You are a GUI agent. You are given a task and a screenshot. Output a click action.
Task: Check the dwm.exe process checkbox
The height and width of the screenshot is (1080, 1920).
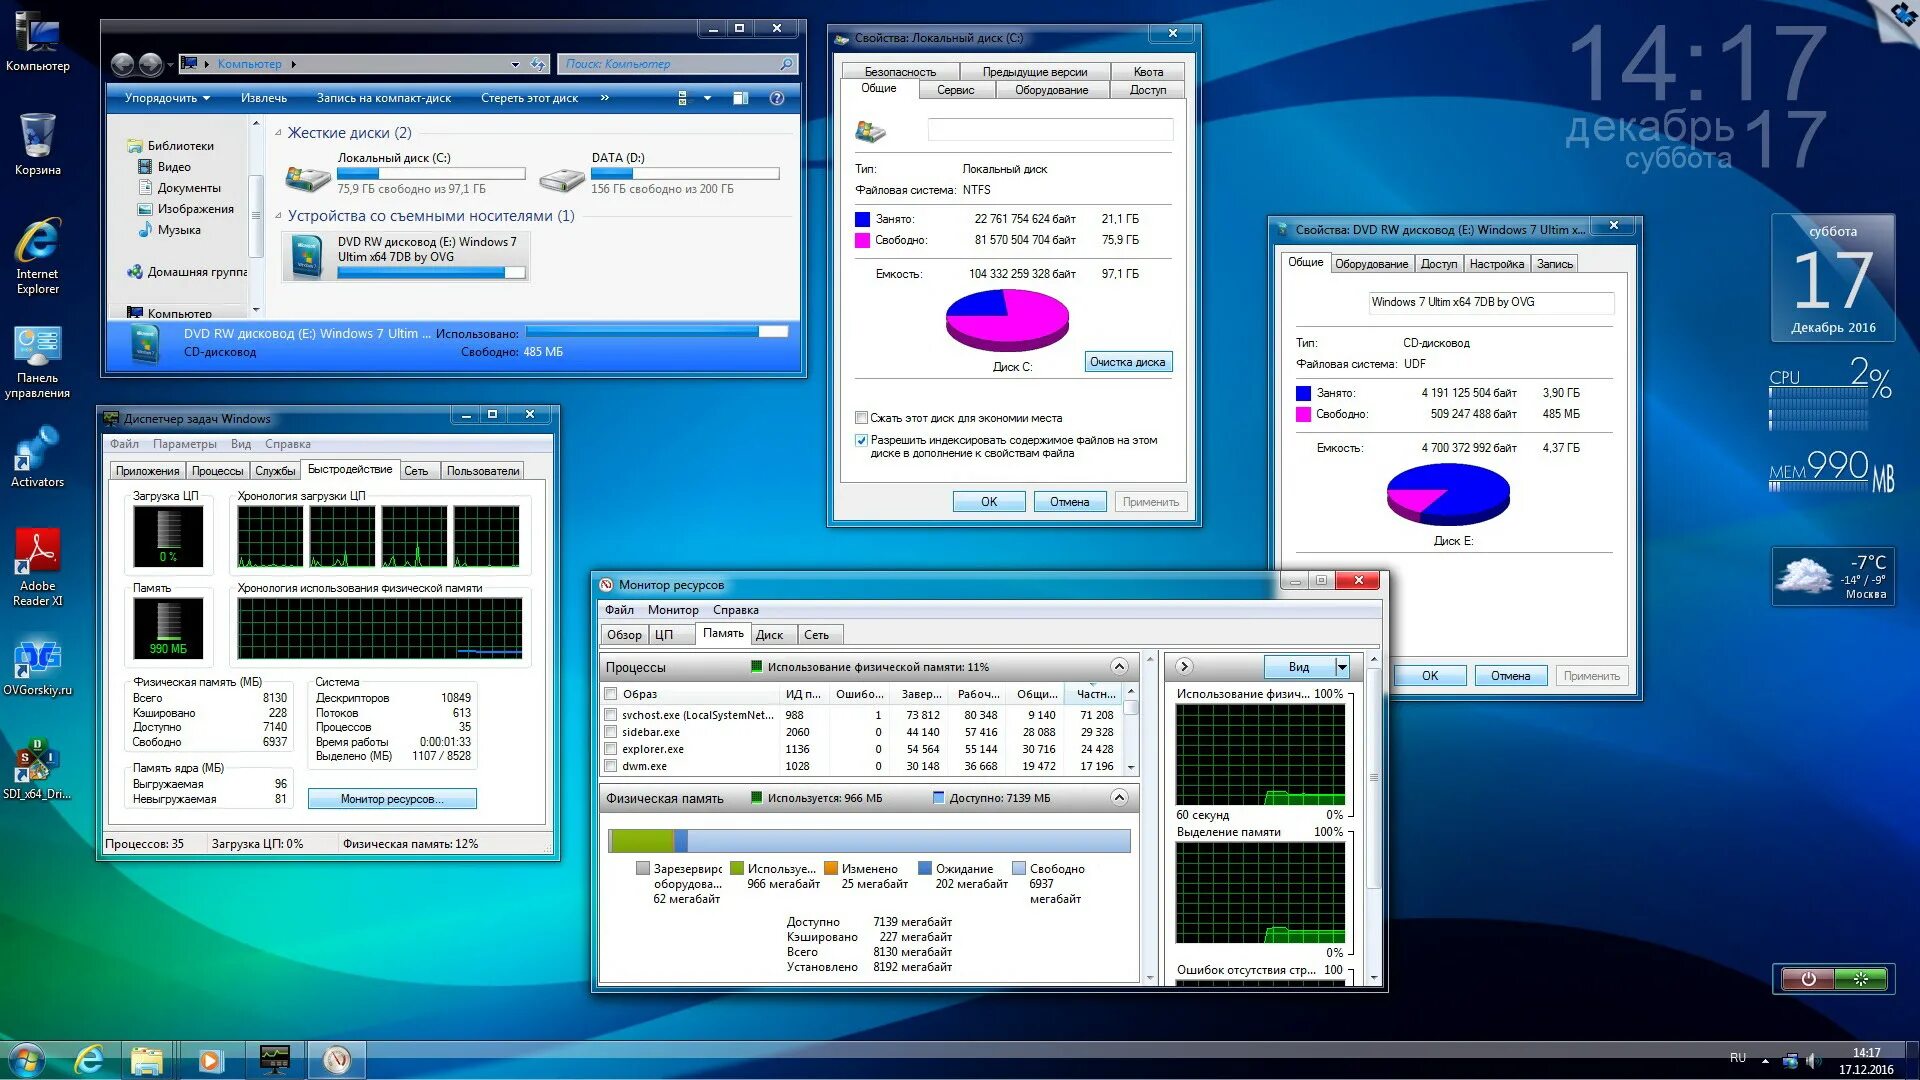point(610,766)
